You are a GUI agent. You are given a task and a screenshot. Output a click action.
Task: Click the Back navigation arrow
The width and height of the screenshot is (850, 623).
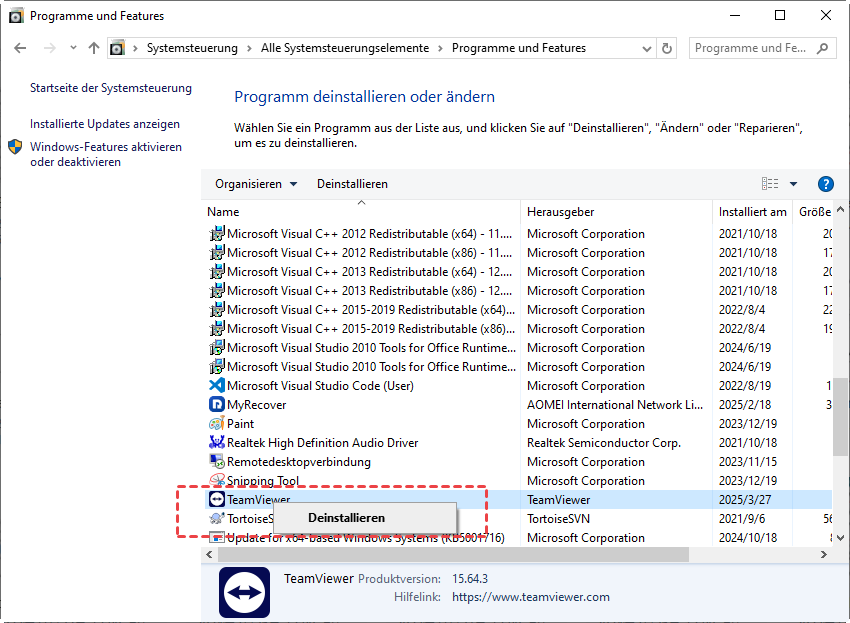20,48
